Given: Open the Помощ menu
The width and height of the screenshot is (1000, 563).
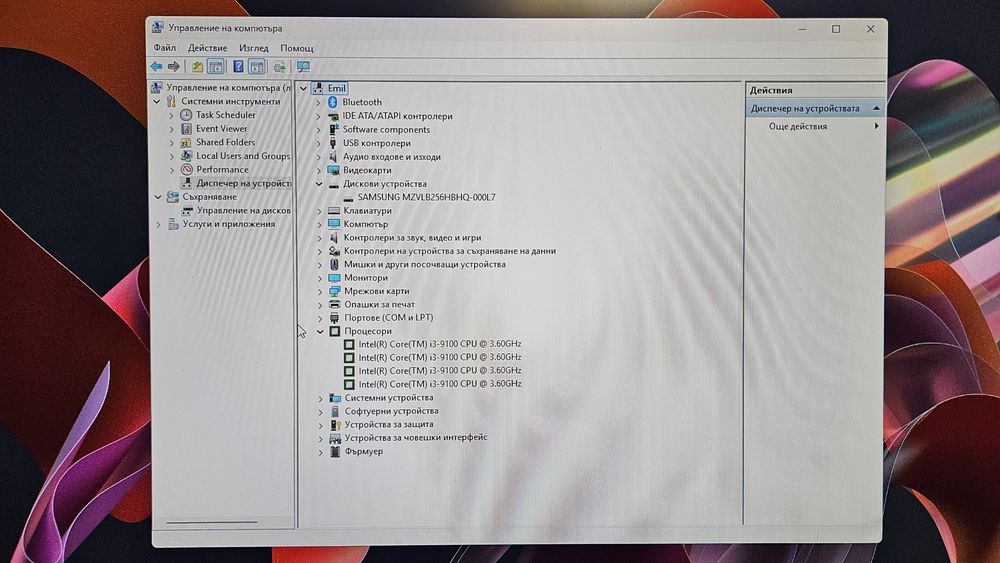Looking at the screenshot, I should [x=297, y=48].
